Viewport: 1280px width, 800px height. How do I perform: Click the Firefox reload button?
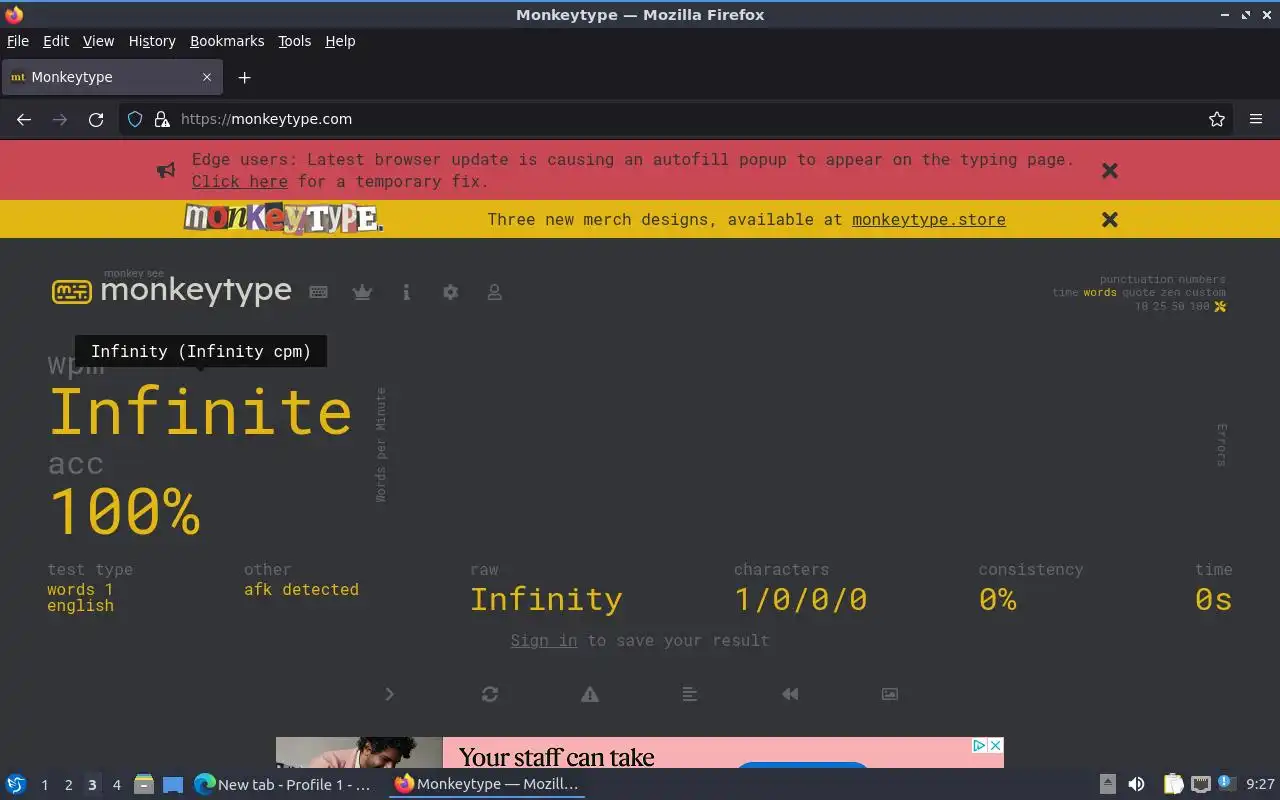[x=96, y=119]
